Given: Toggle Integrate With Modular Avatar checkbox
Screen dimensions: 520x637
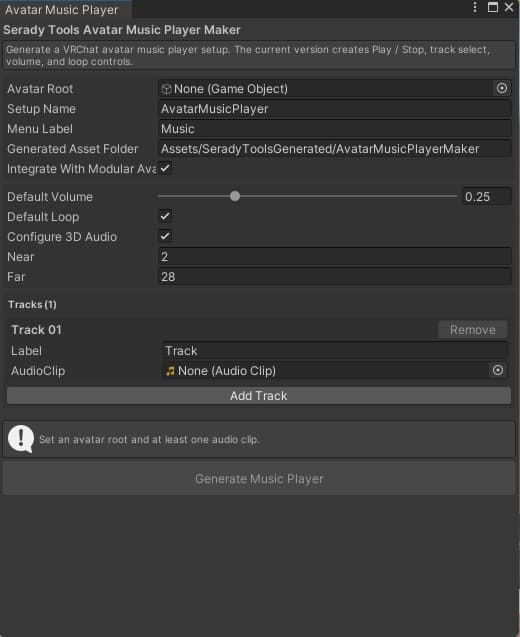Looking at the screenshot, I should (x=165, y=169).
